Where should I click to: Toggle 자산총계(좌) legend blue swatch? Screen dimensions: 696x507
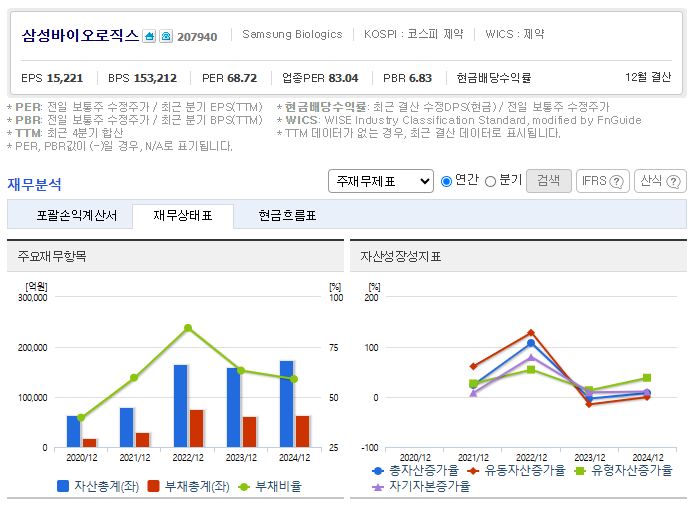pos(63,486)
